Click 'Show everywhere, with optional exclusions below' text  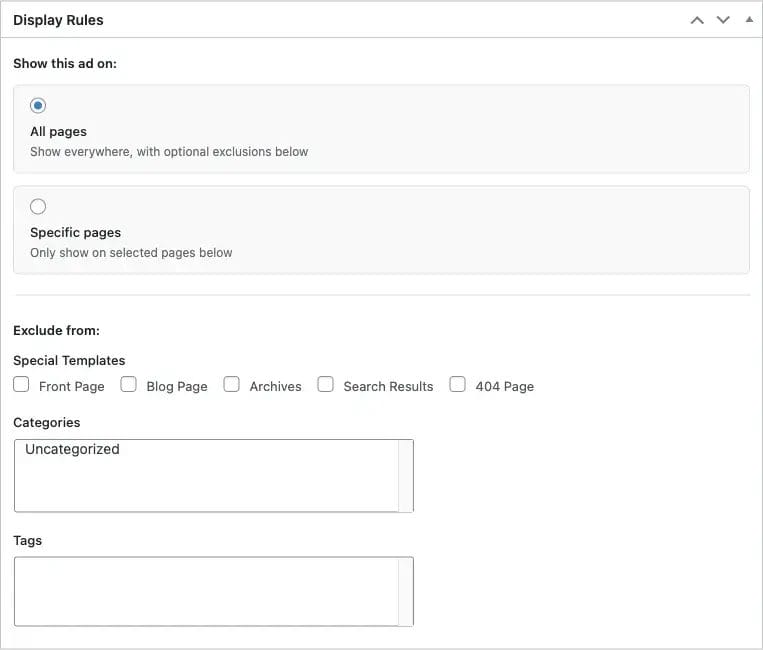click(x=169, y=152)
